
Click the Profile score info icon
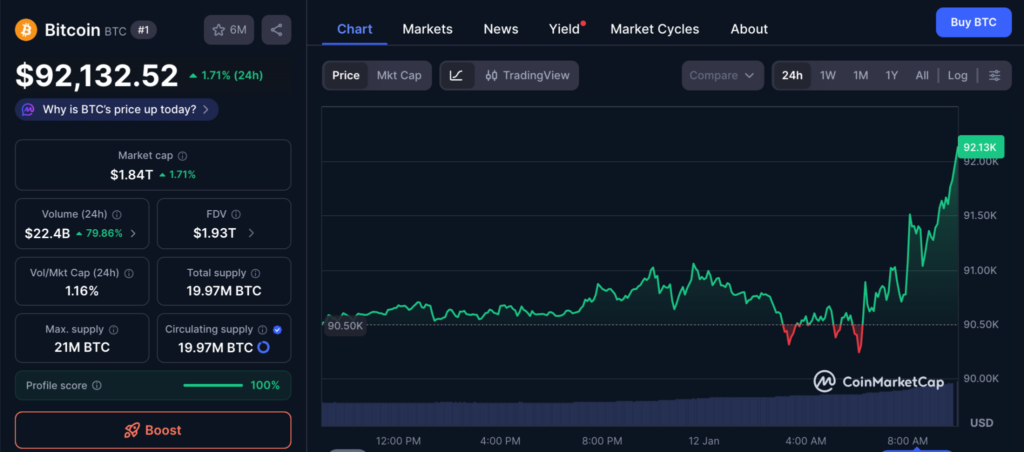click(96, 385)
